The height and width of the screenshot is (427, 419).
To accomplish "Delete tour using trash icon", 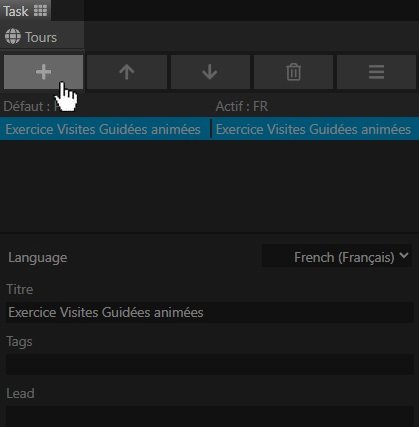I will point(293,72).
